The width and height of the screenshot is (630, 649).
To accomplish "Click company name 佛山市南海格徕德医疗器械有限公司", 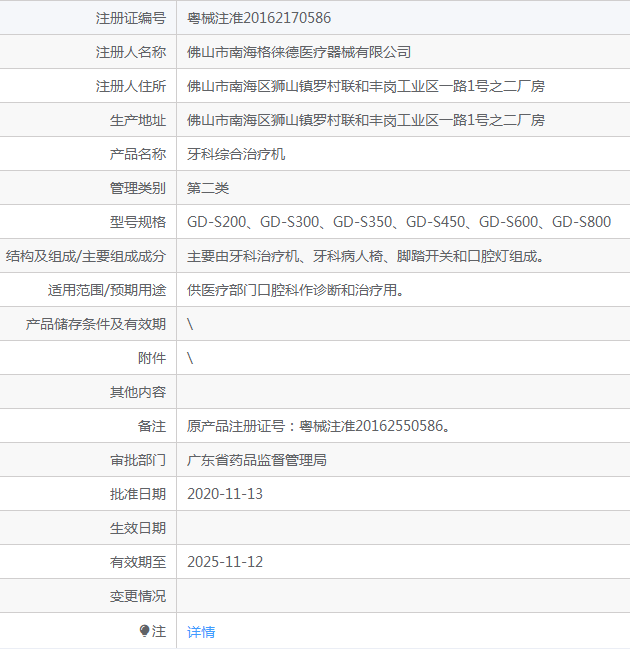I will point(298,52).
